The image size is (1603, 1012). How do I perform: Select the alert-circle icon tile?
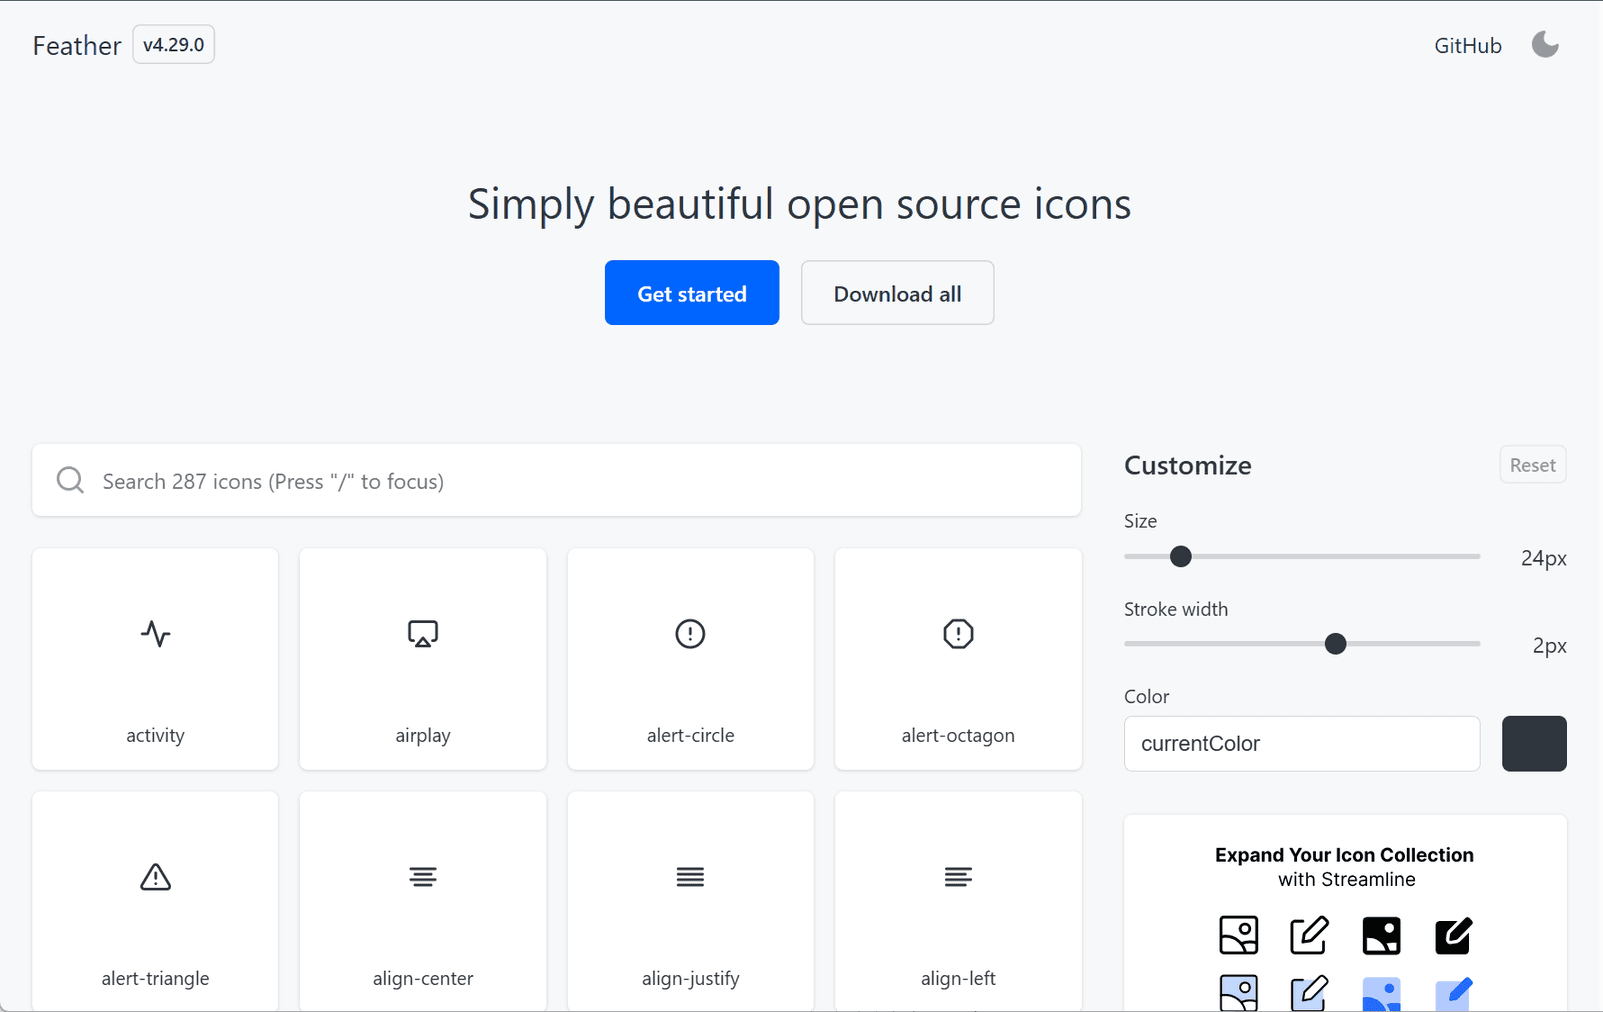(690, 659)
